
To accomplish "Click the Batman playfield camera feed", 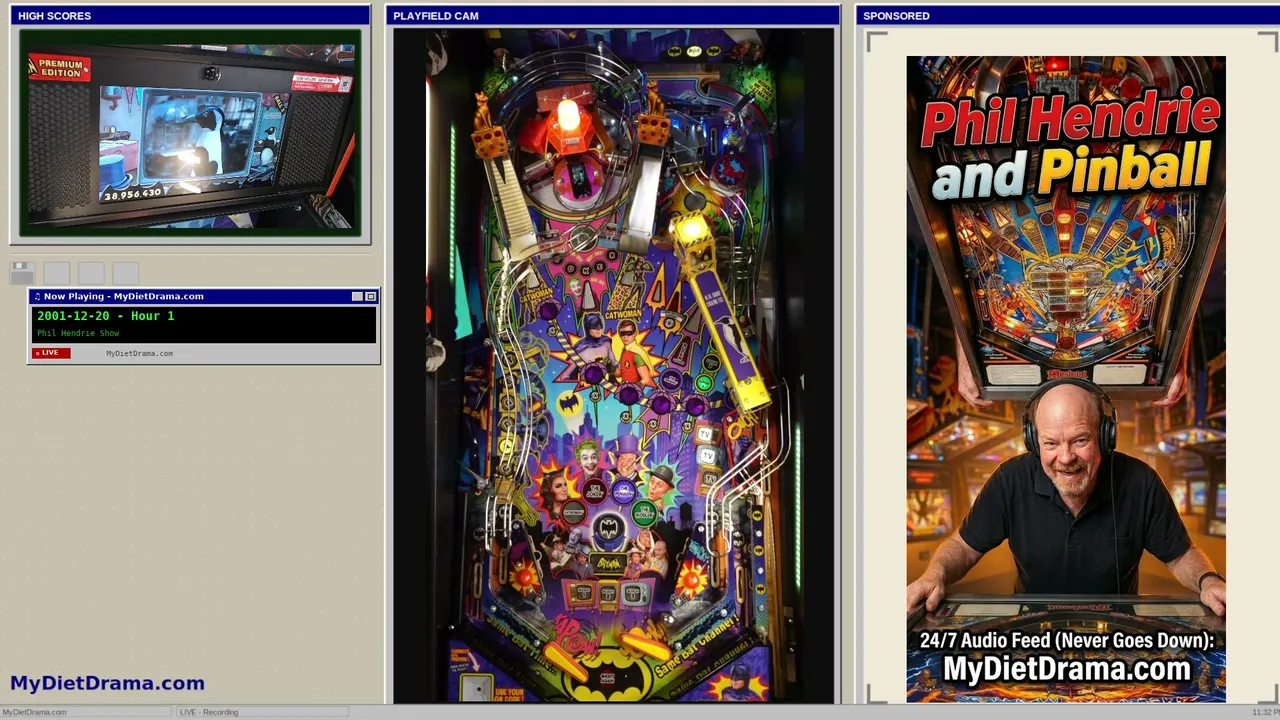I will [x=613, y=366].
